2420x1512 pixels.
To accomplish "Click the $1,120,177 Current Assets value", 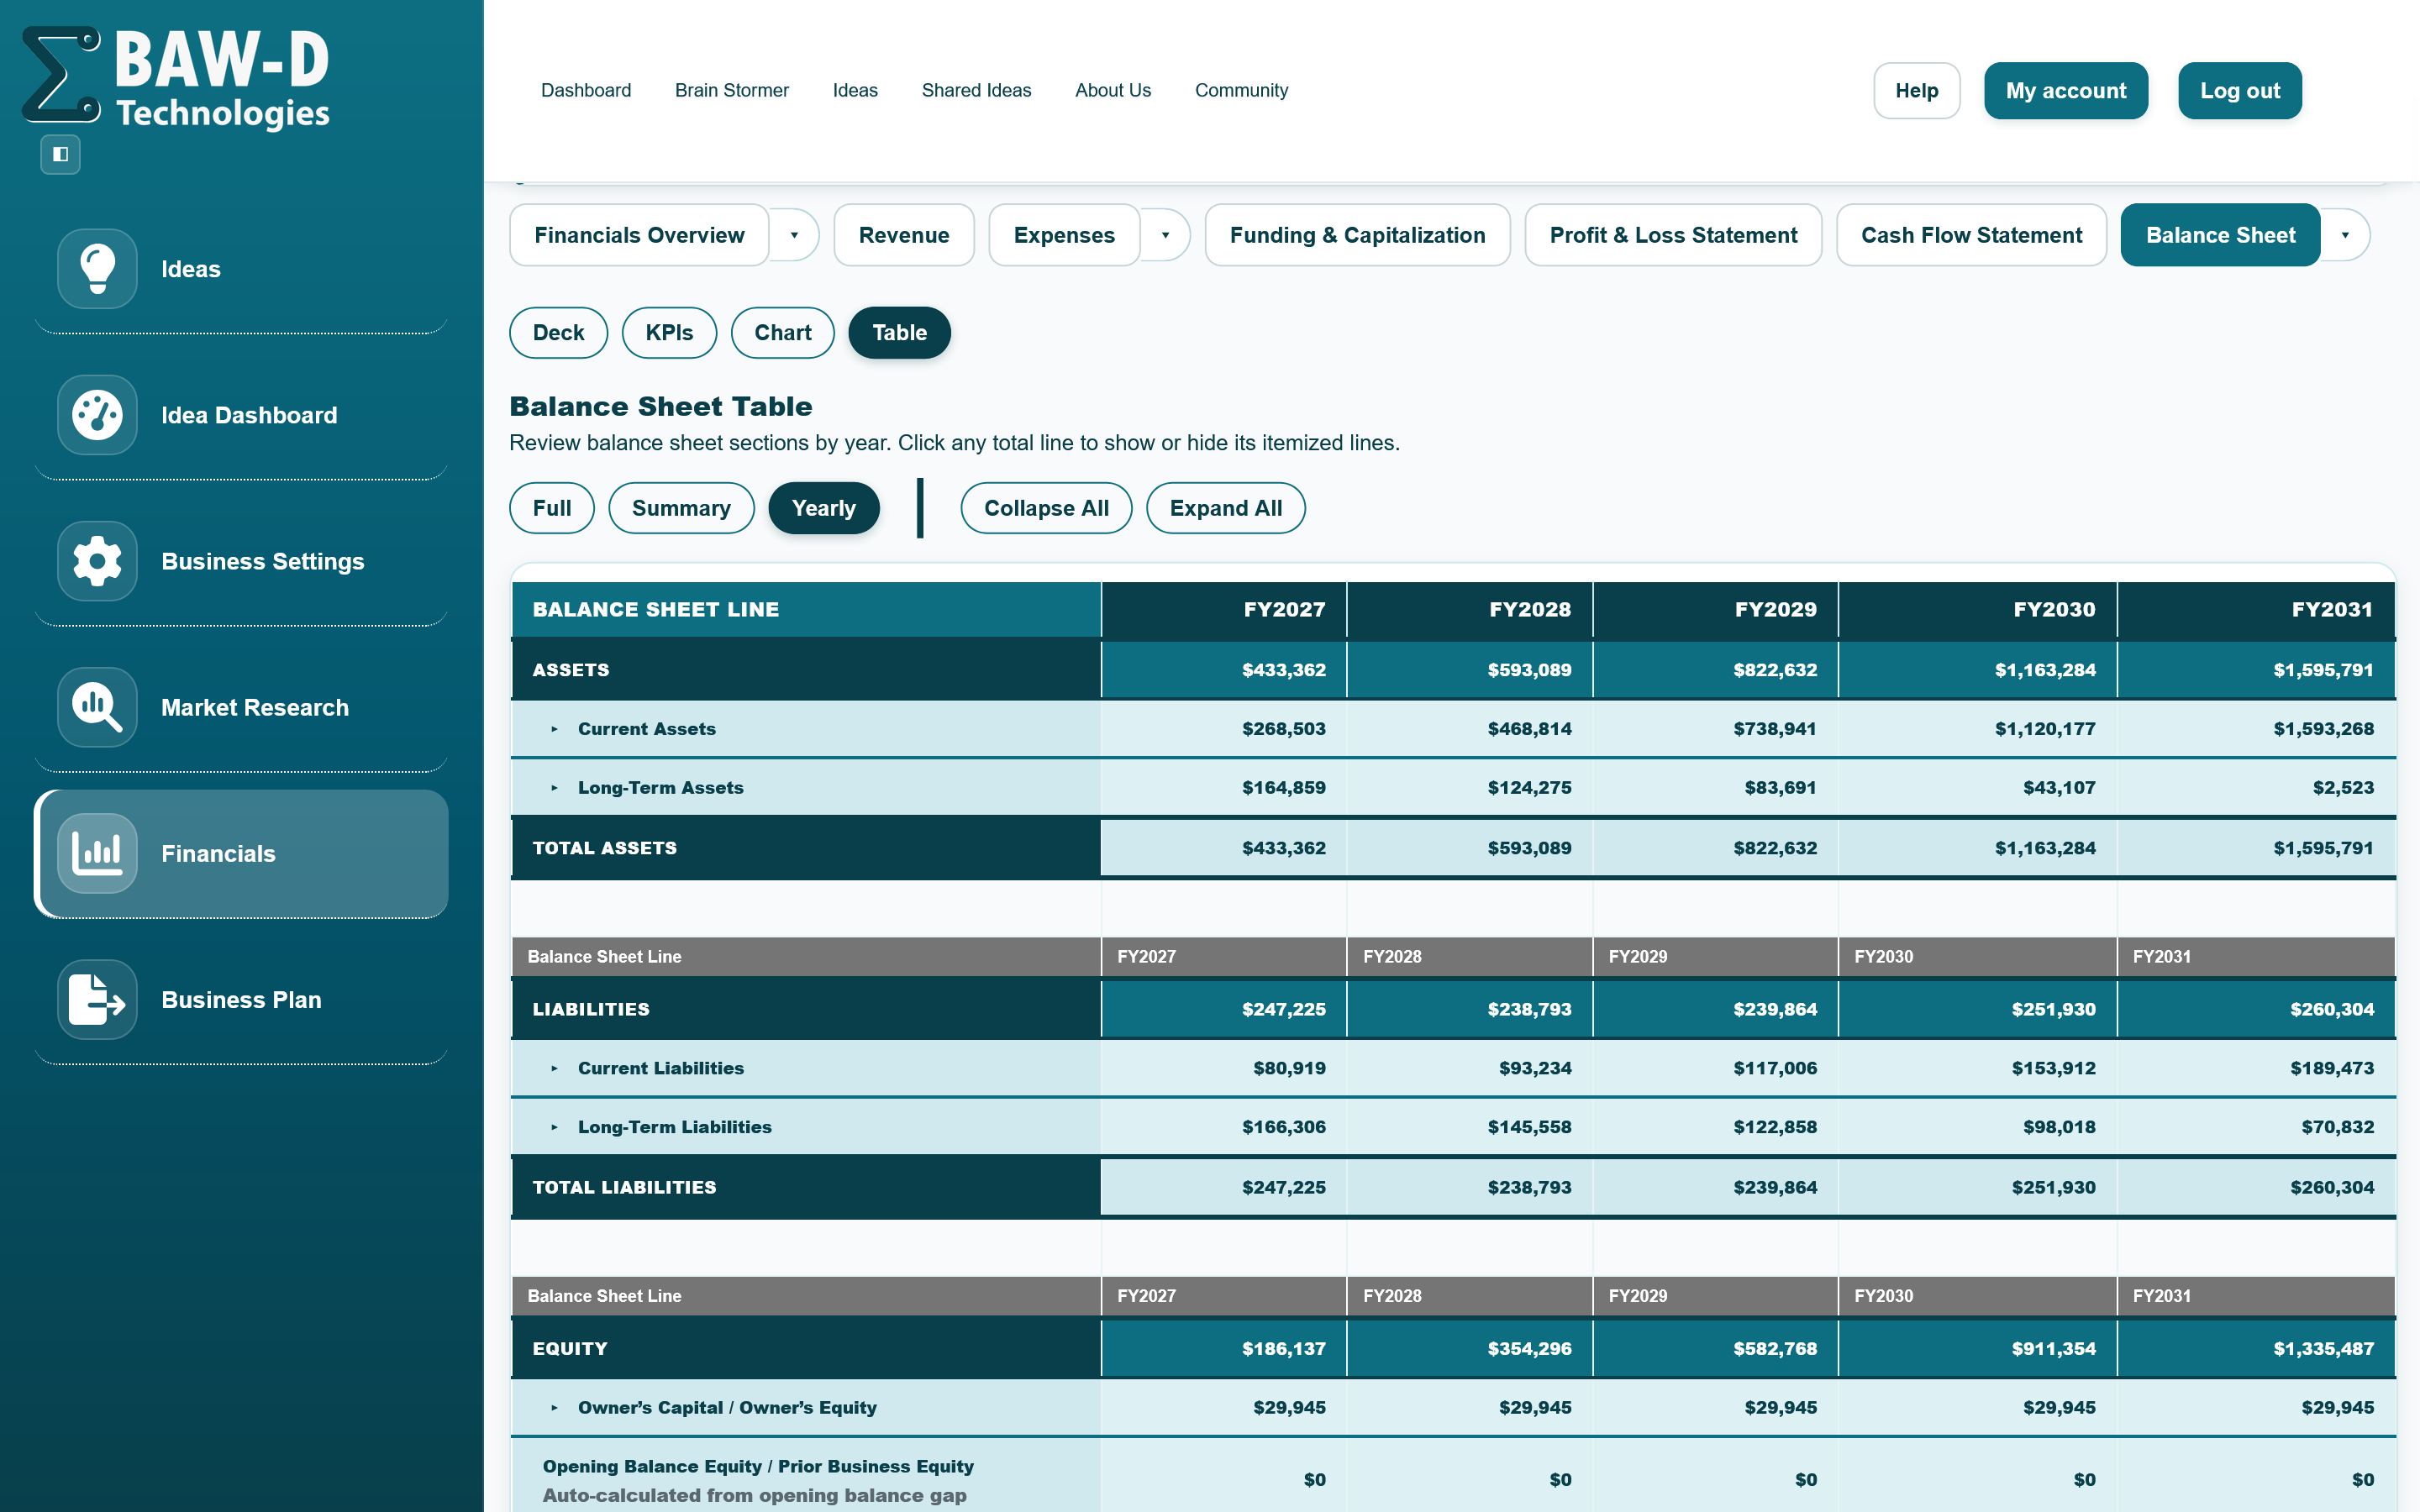I will [x=2045, y=729].
